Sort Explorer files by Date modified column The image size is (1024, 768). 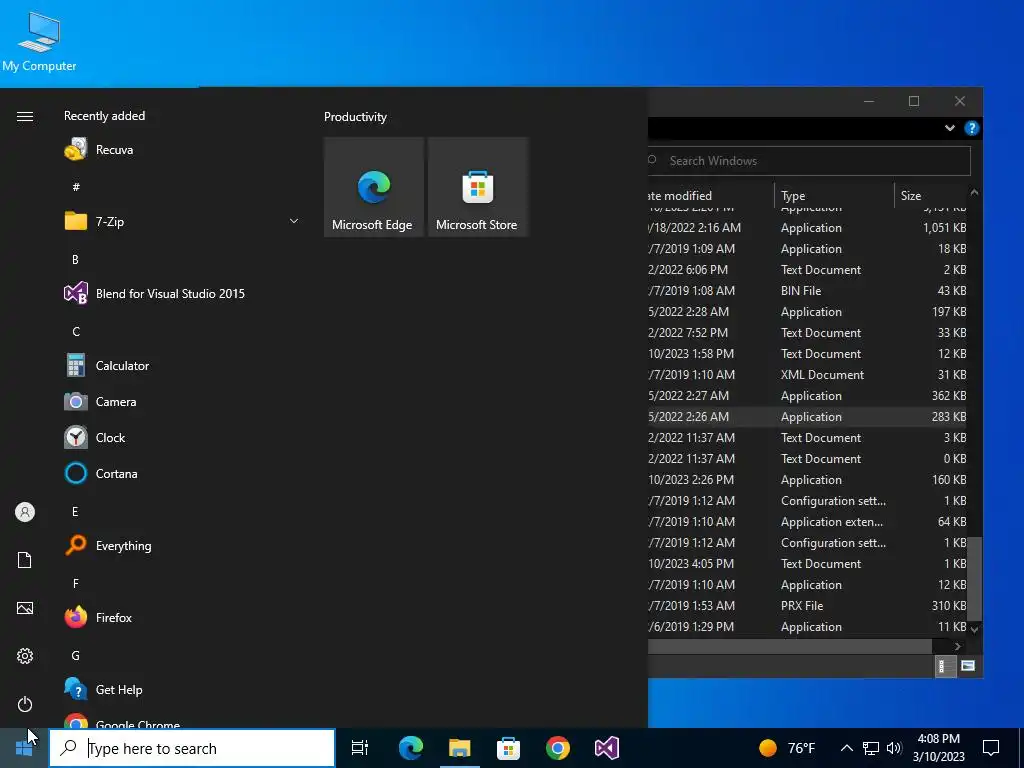click(711, 195)
